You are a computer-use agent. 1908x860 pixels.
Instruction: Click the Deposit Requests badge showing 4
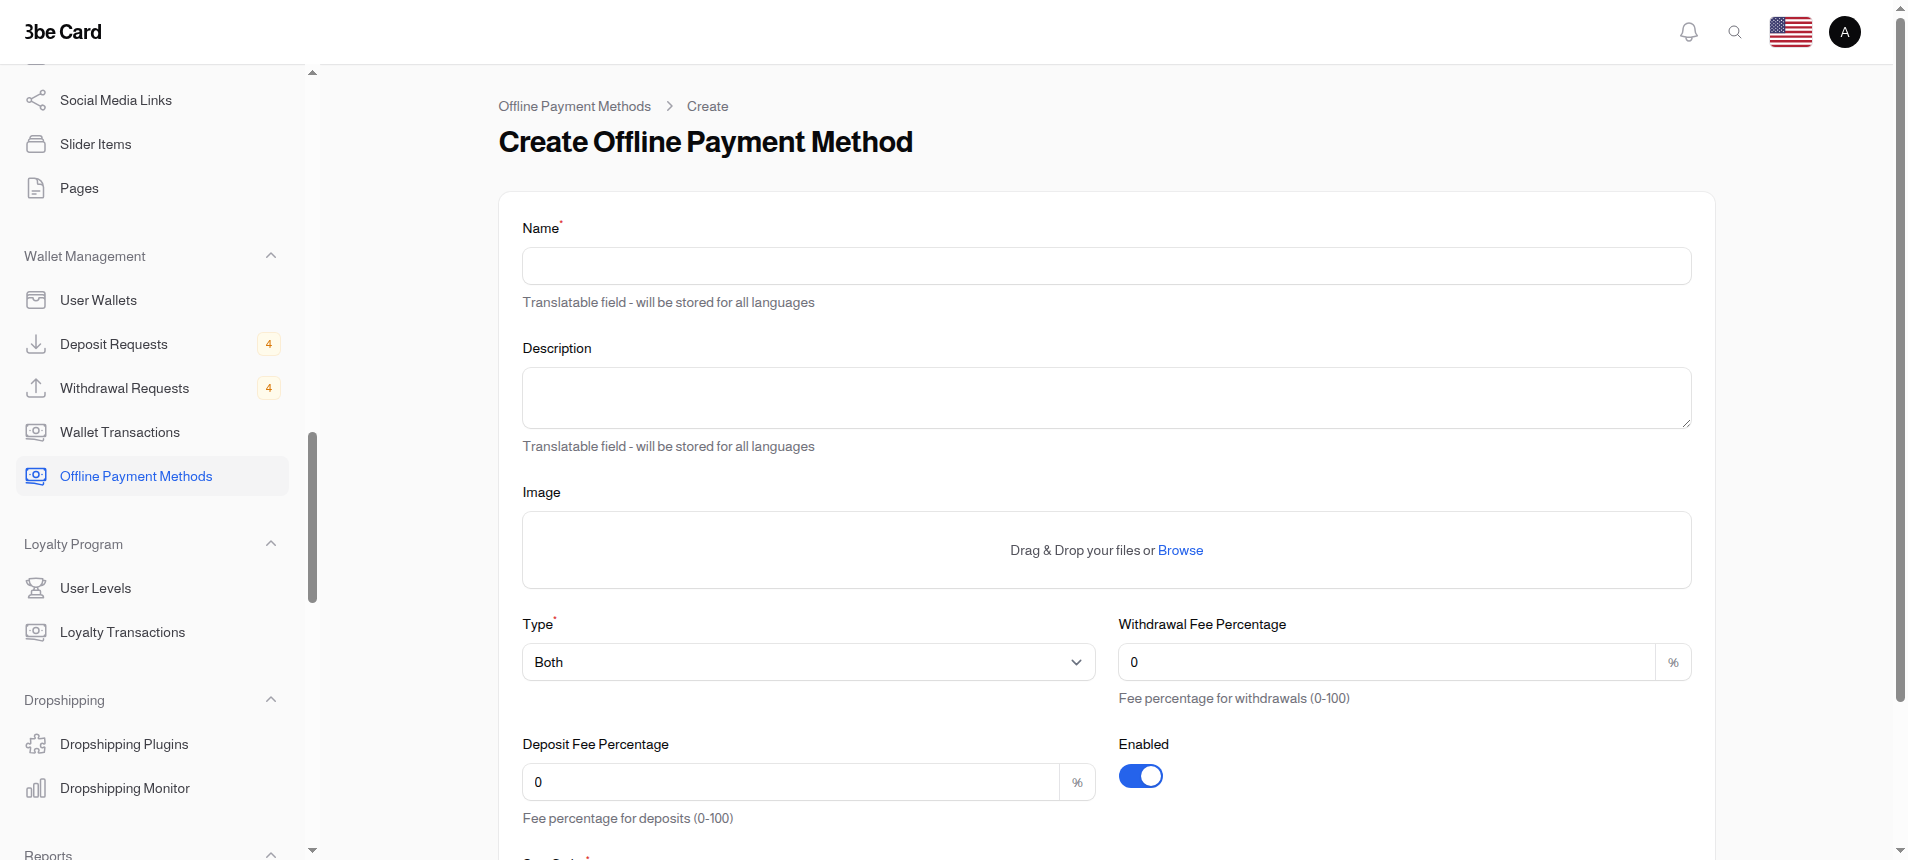[269, 344]
